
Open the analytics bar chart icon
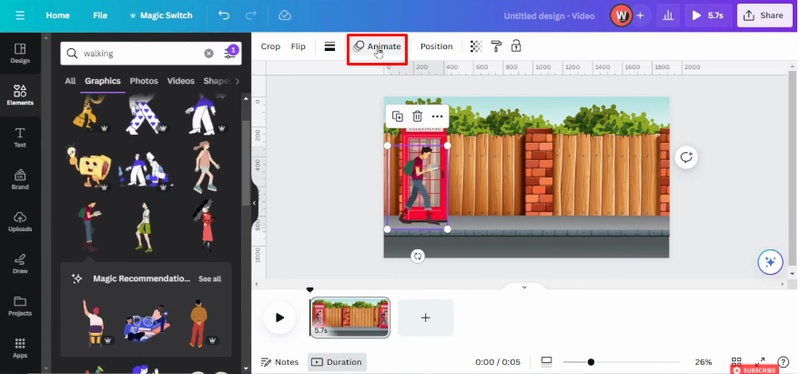click(x=667, y=15)
